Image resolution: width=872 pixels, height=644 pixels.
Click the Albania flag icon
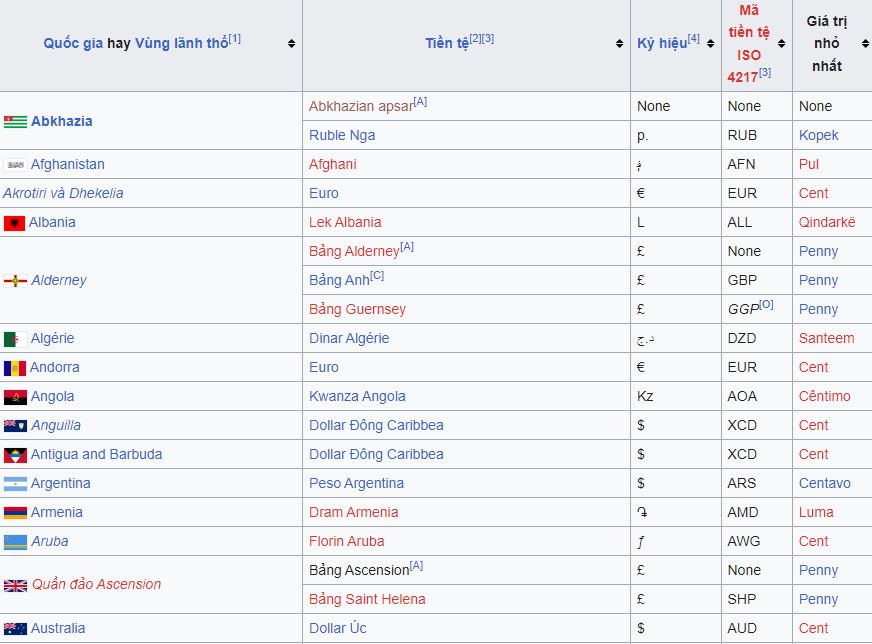tap(14, 223)
